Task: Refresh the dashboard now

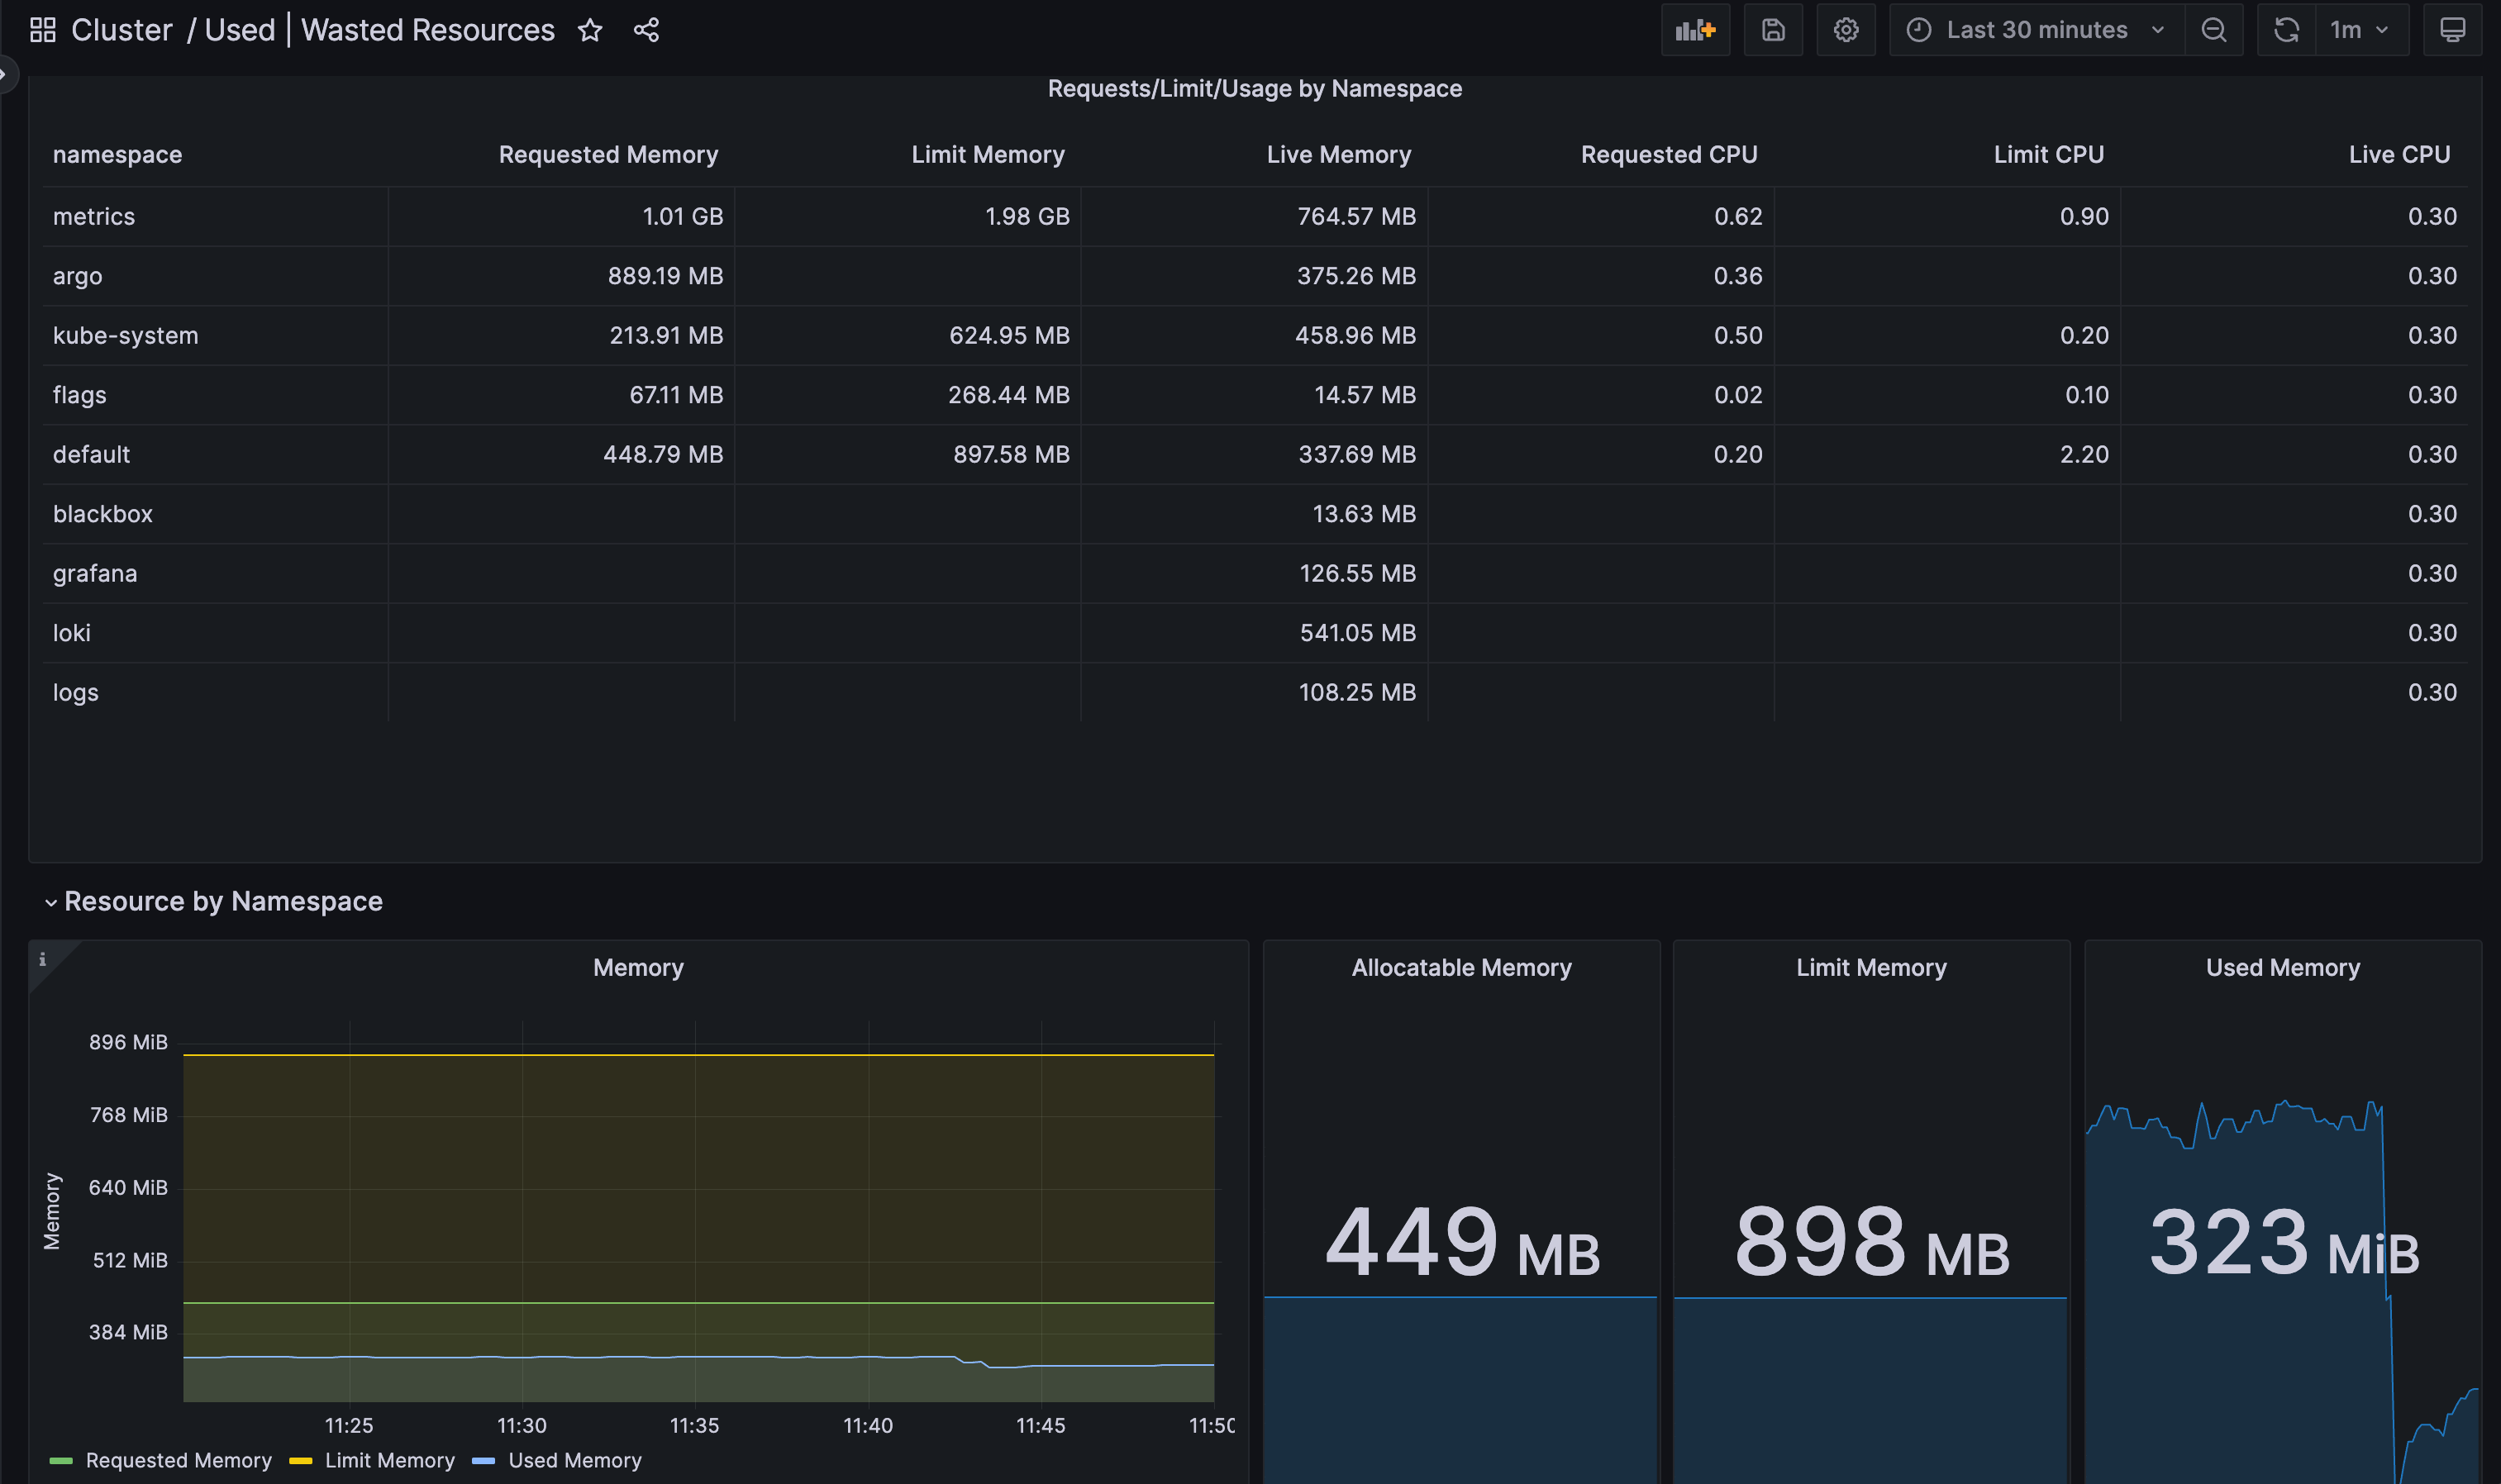Action: [x=2286, y=30]
